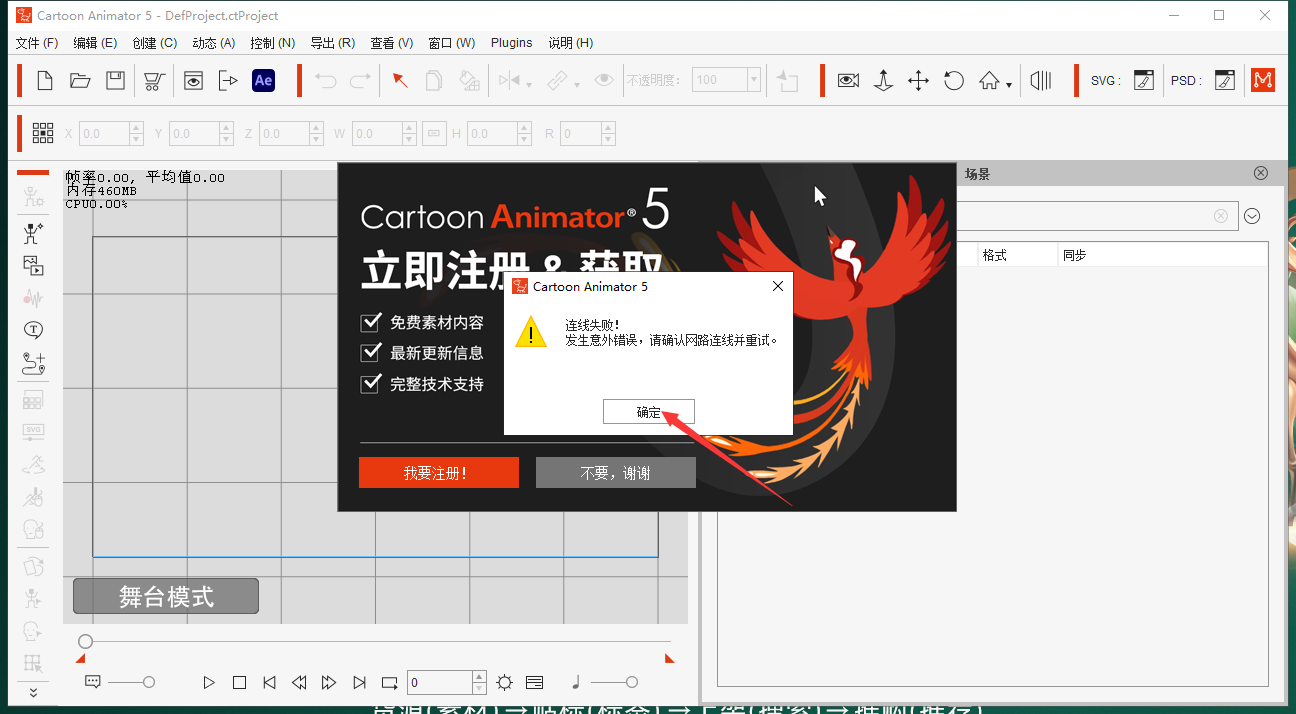Confirm the connection error with 确定

pos(648,411)
